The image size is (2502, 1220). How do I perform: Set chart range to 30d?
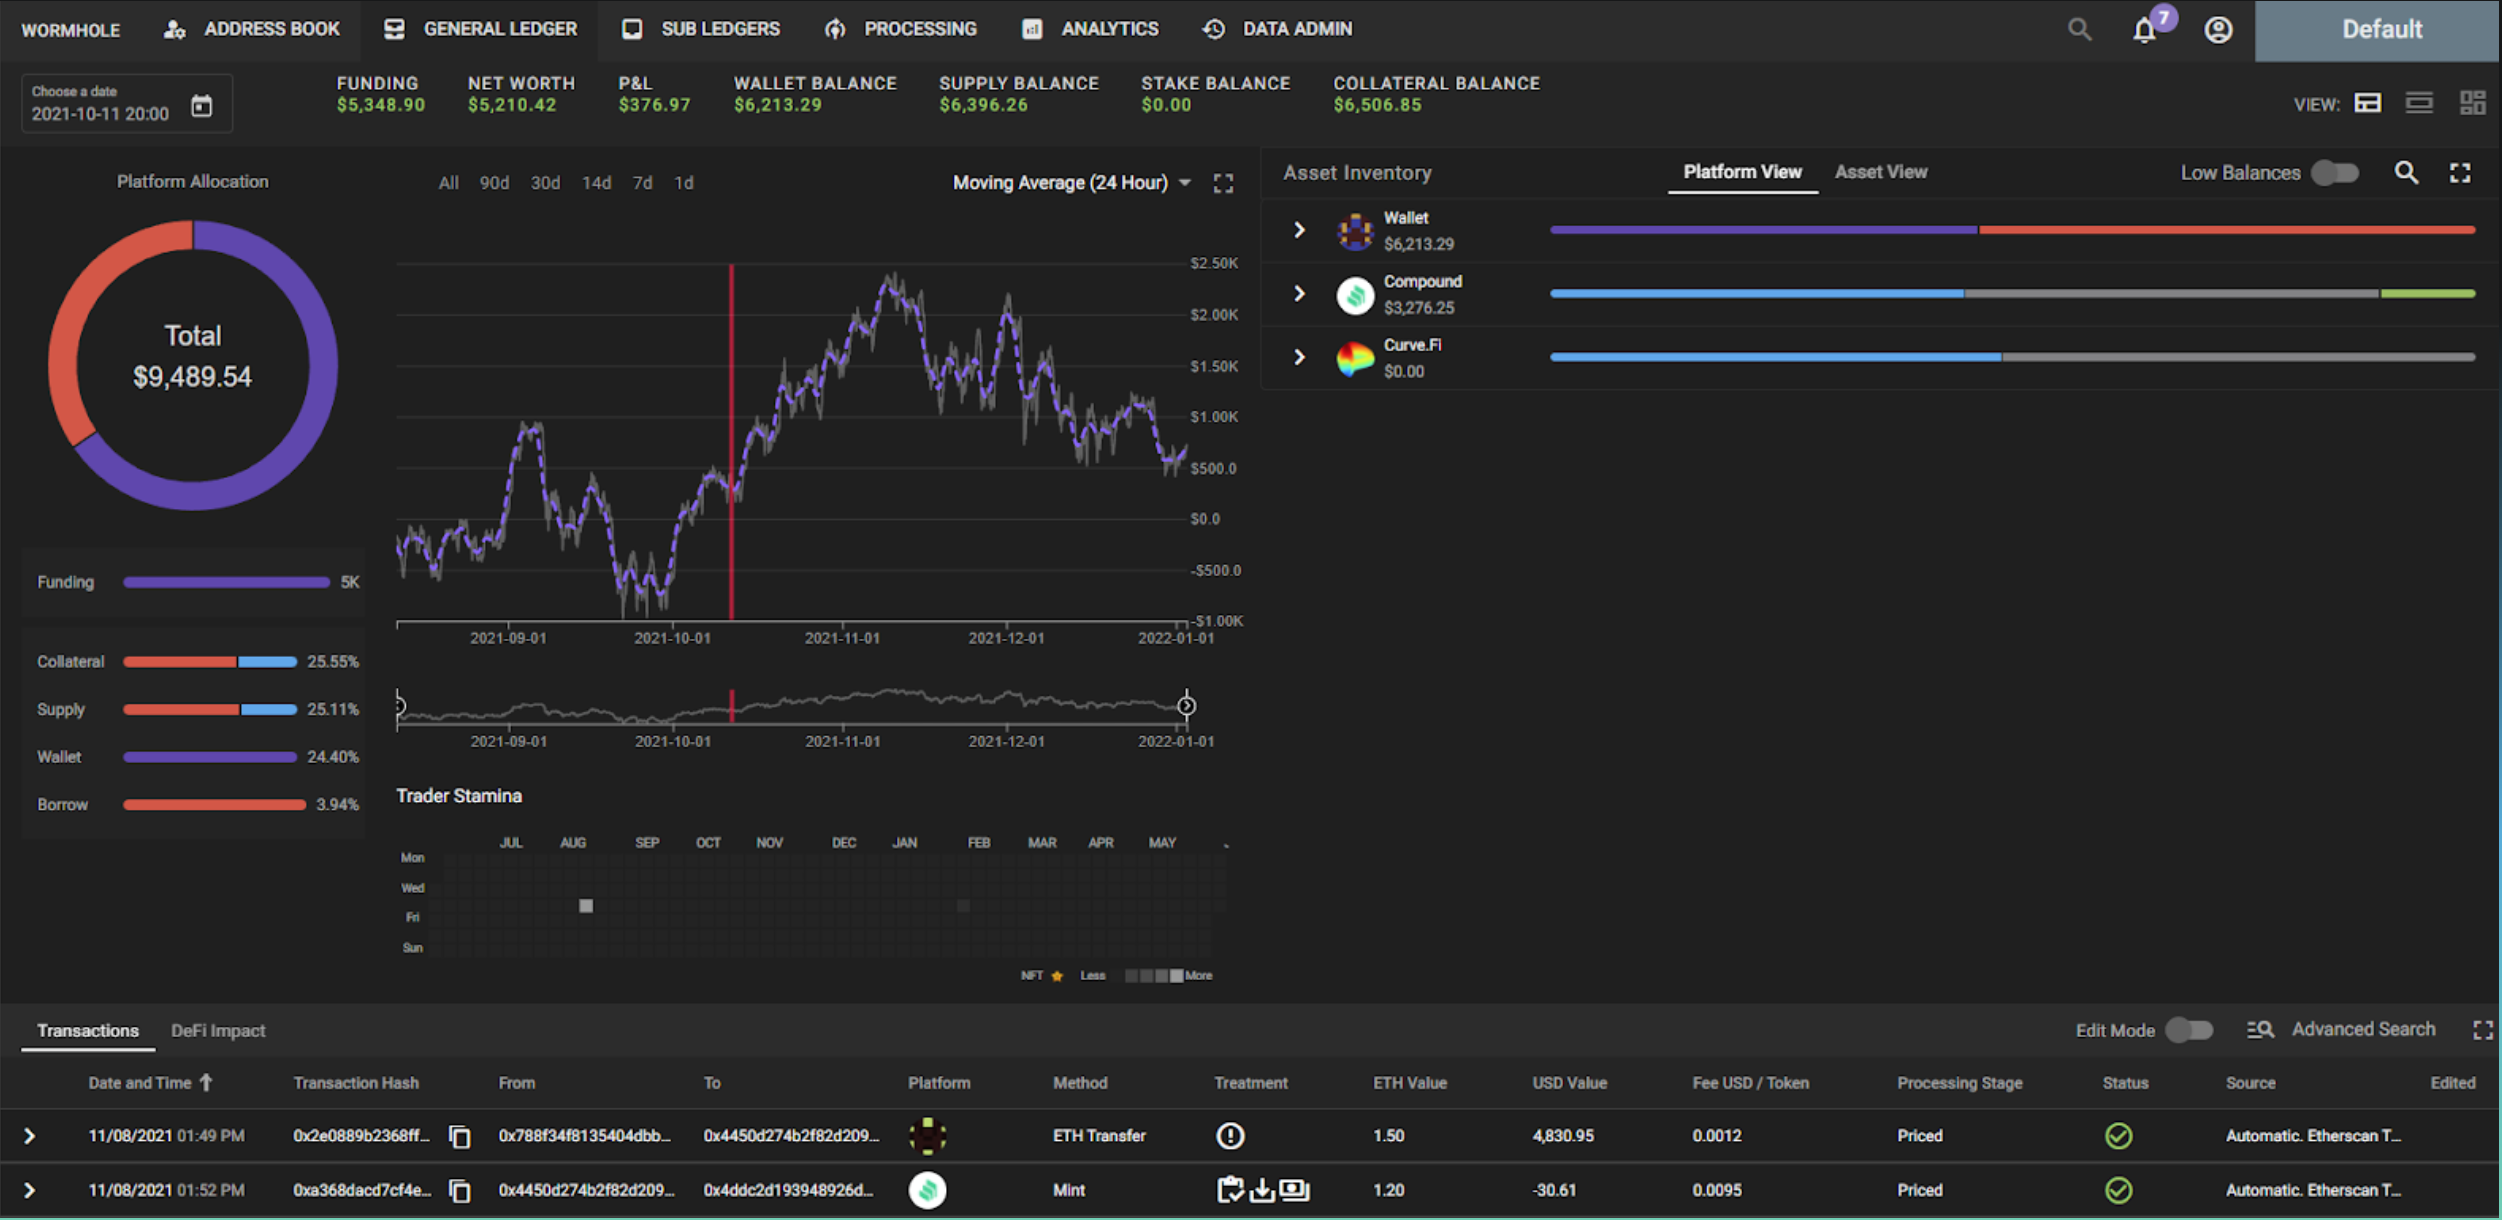pyautogui.click(x=545, y=183)
